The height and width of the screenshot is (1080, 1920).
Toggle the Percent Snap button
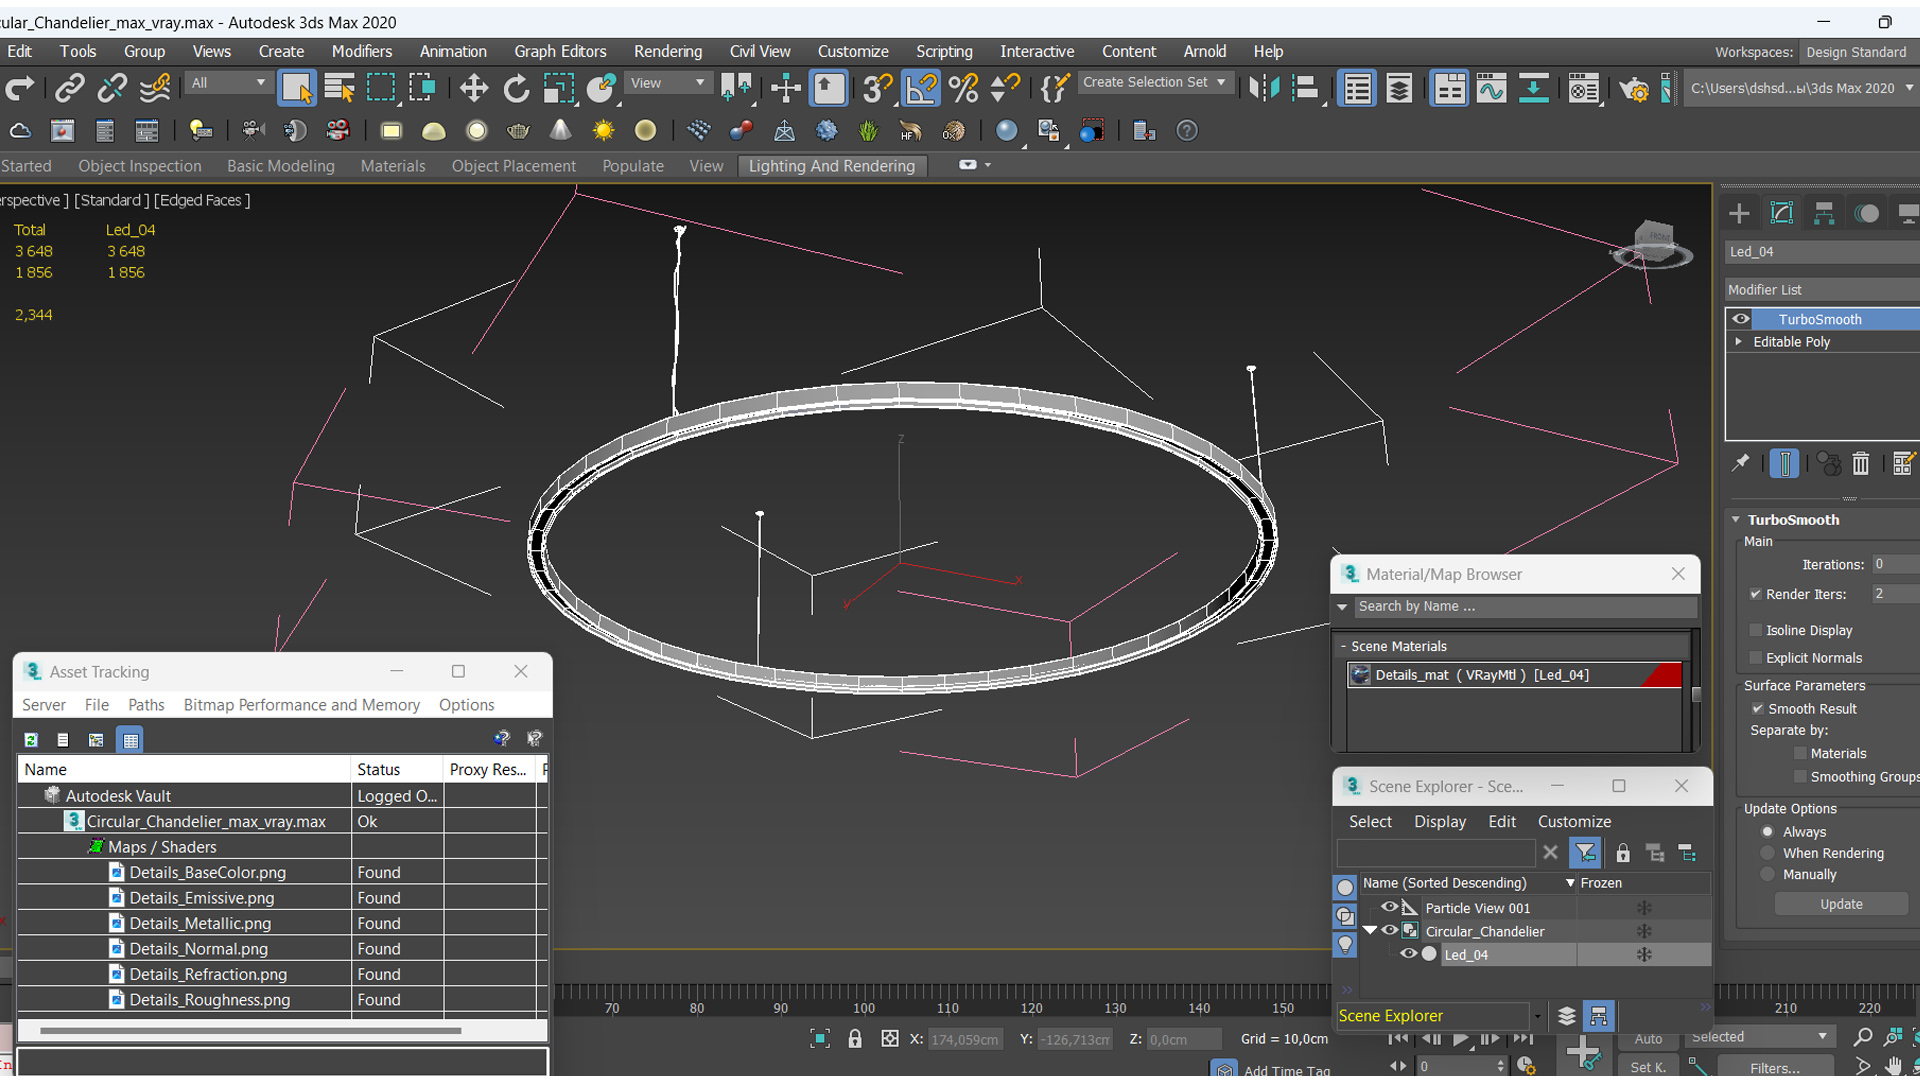(963, 88)
